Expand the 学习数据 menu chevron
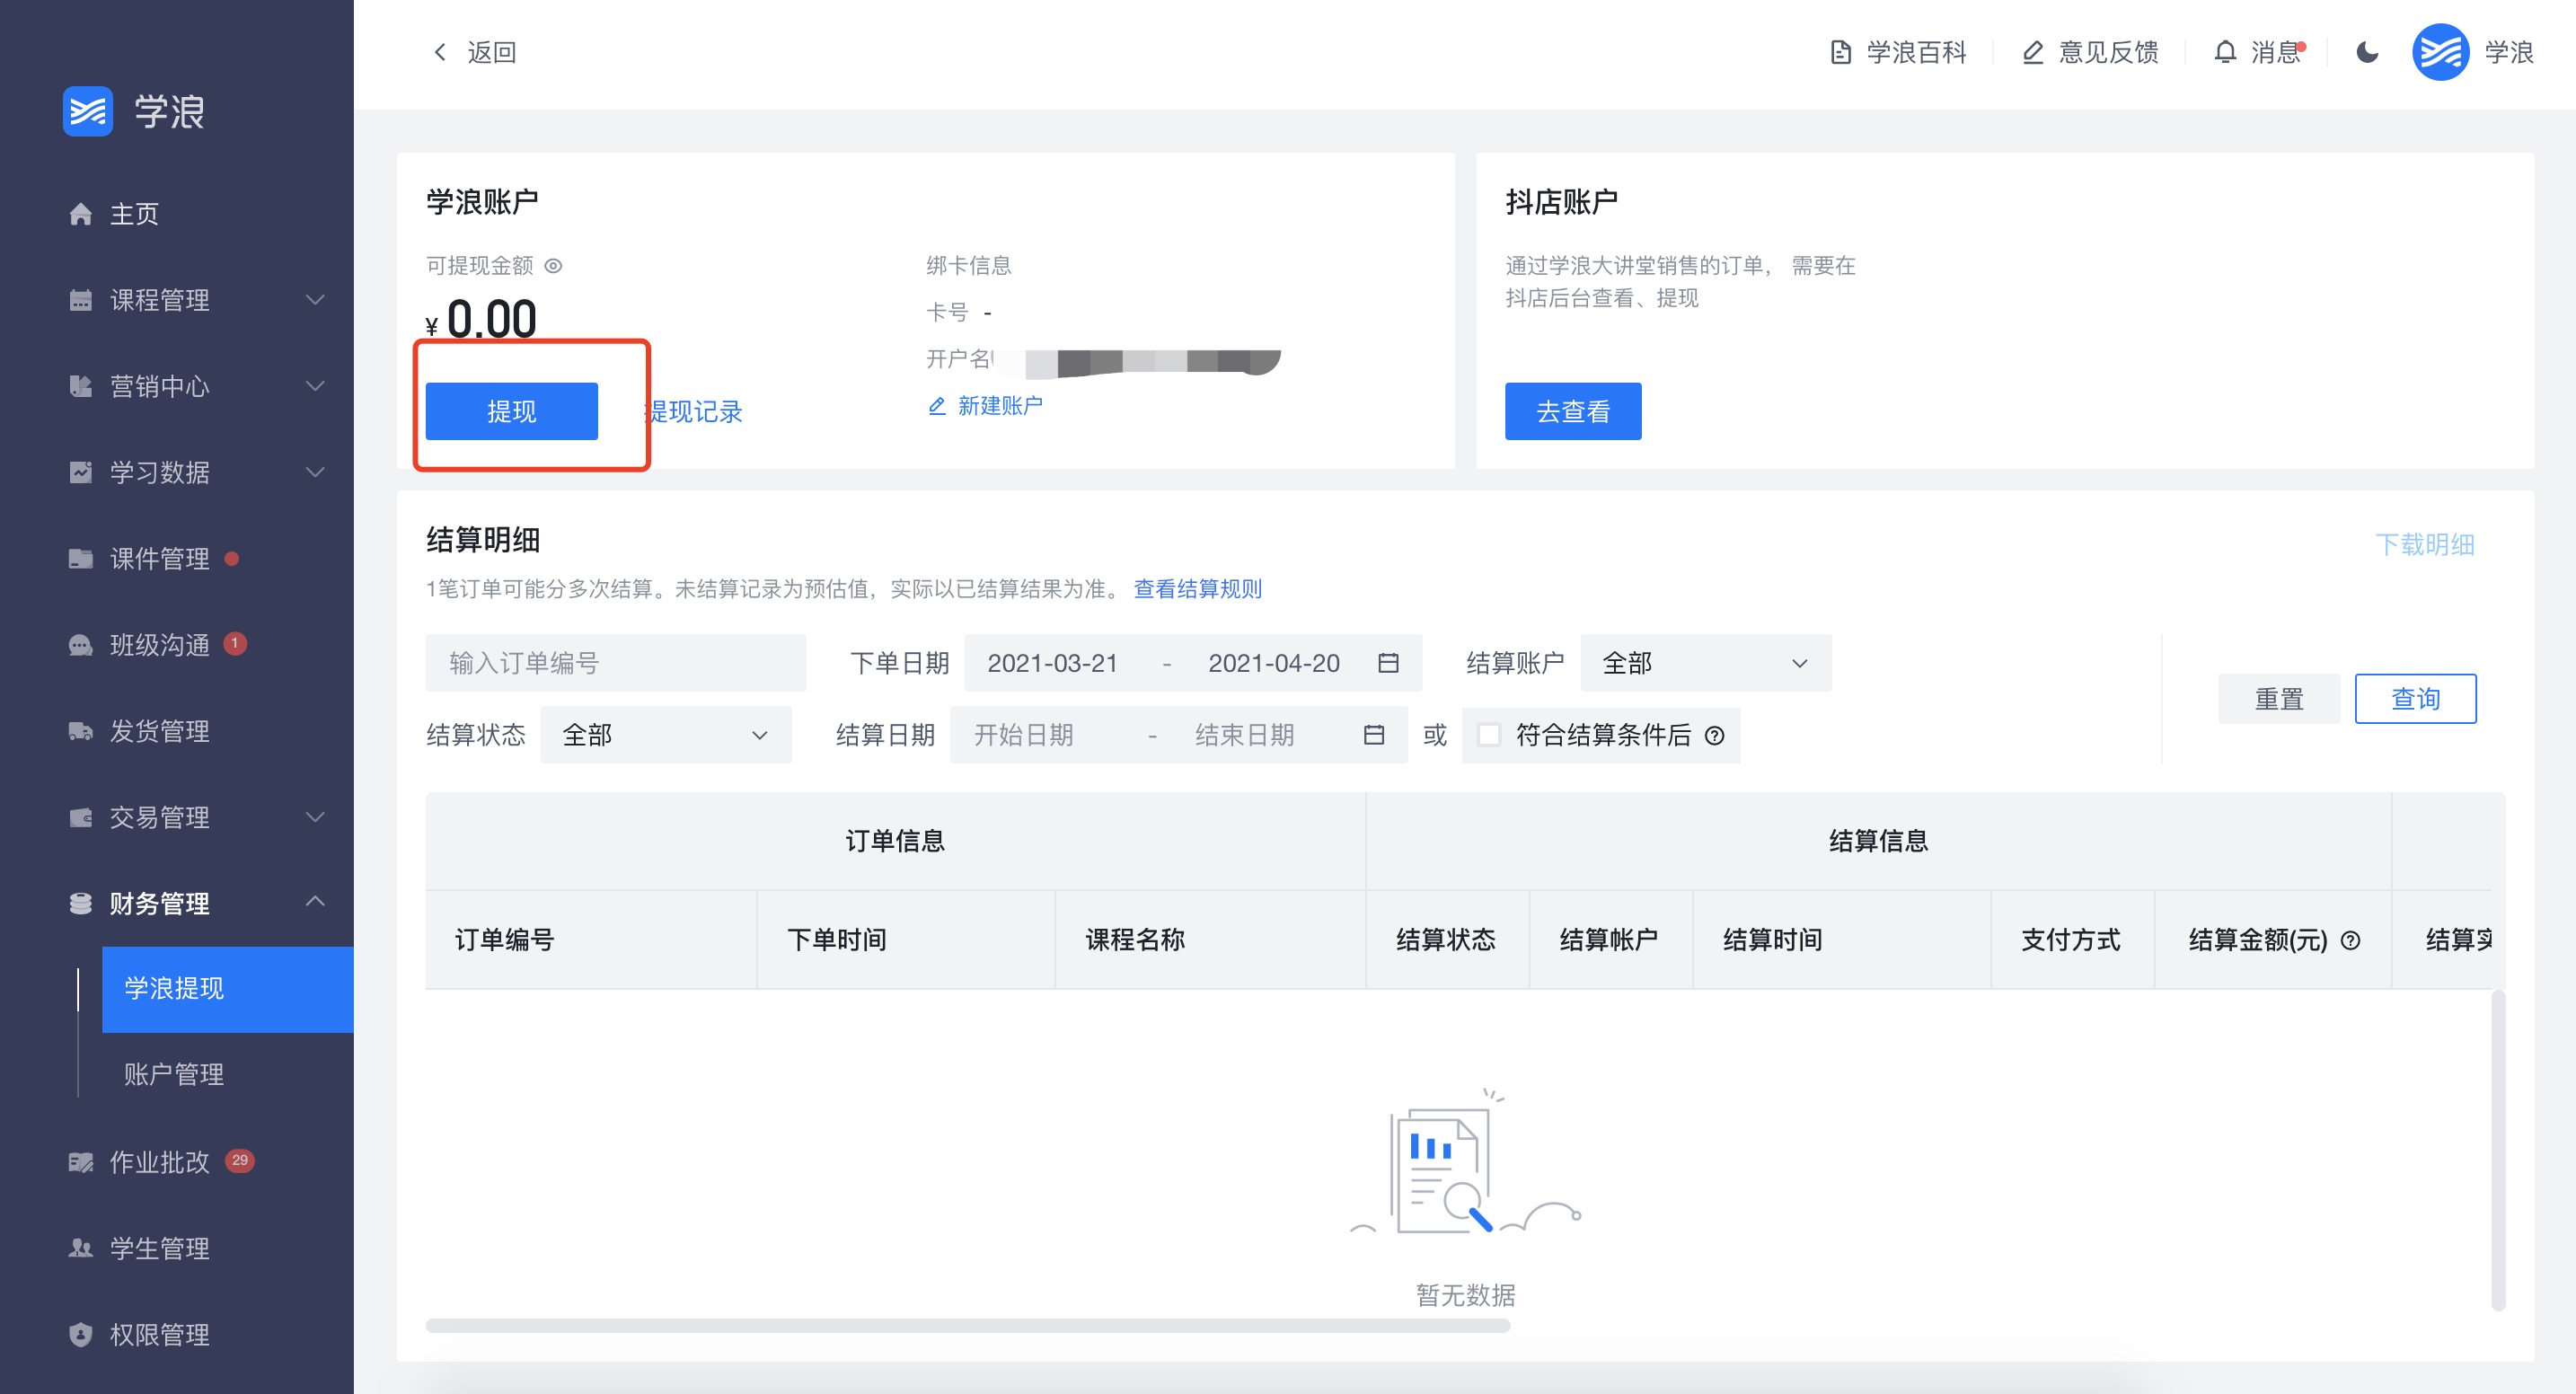 point(315,472)
